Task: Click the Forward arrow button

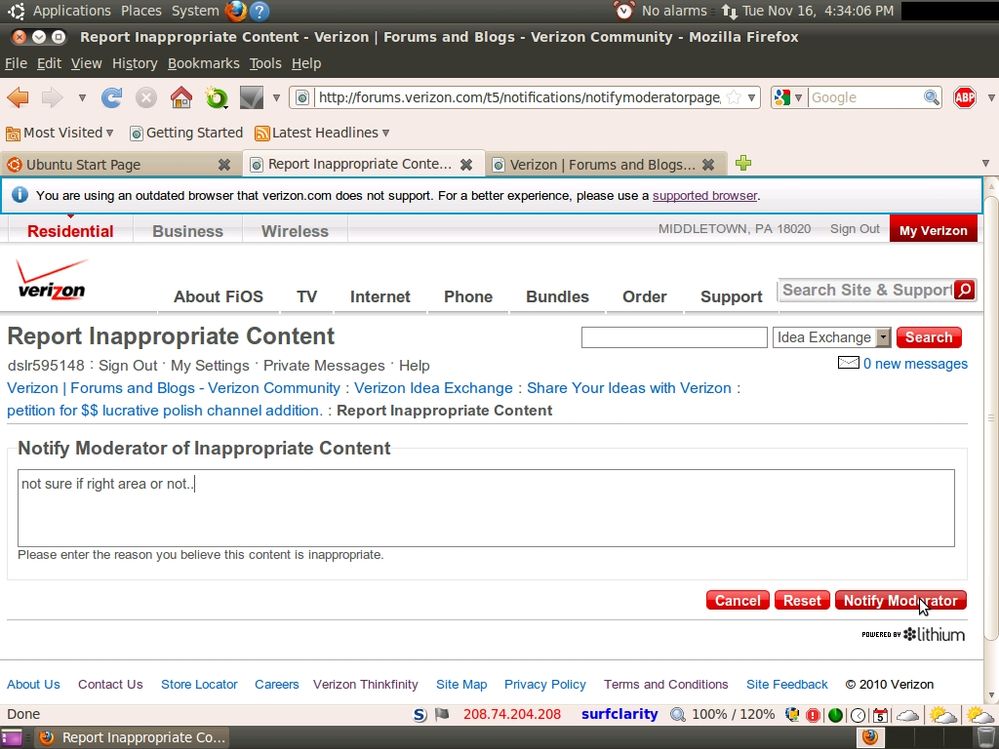Action: (x=52, y=97)
